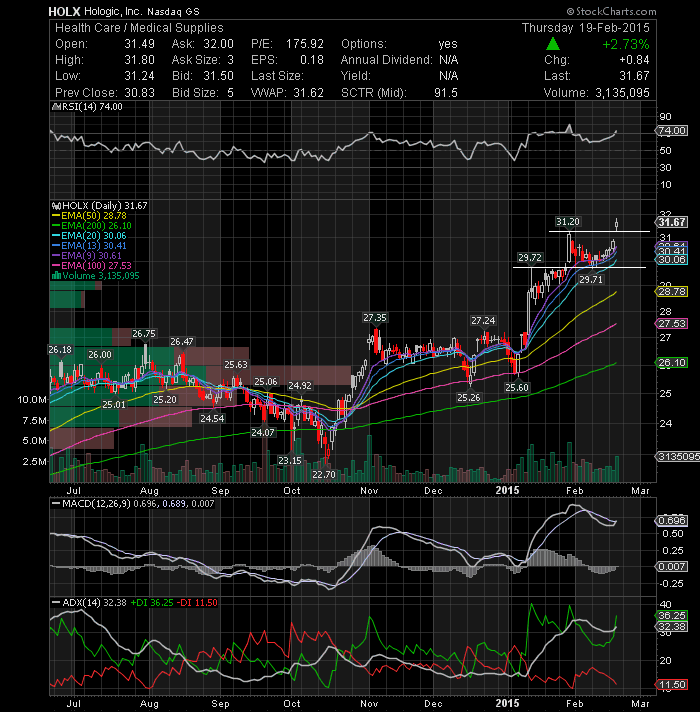The height and width of the screenshot is (712, 700).
Task: Click the Open value 31.49
Action: [x=140, y=44]
